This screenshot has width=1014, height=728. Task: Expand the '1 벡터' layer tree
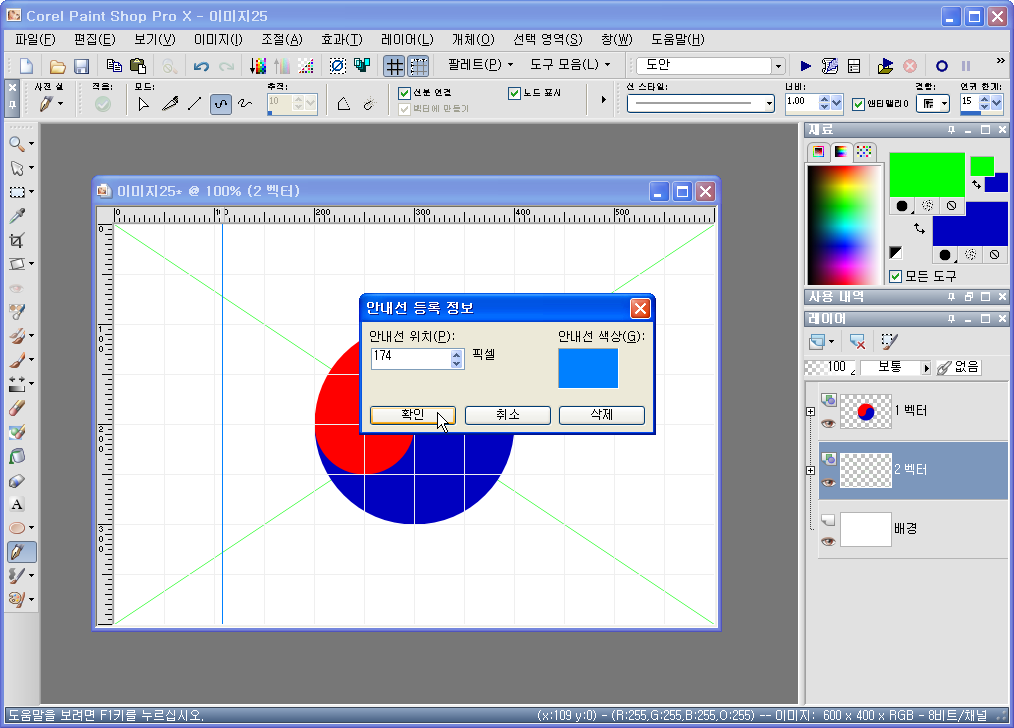tap(811, 411)
